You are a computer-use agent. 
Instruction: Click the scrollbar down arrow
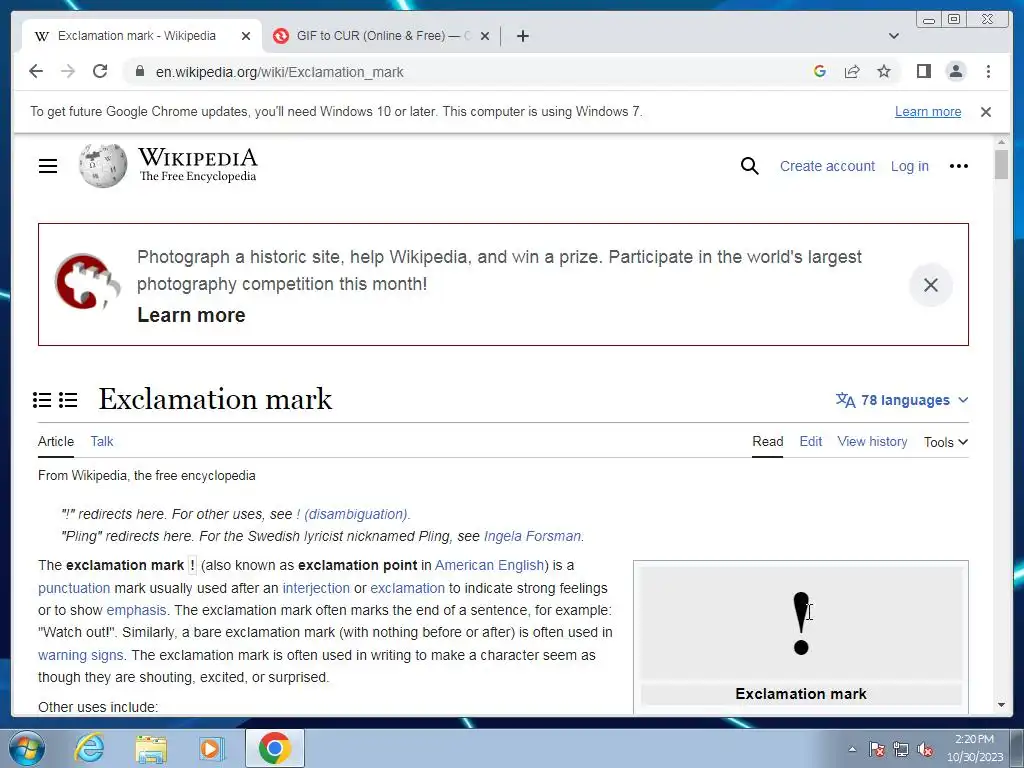point(1001,705)
